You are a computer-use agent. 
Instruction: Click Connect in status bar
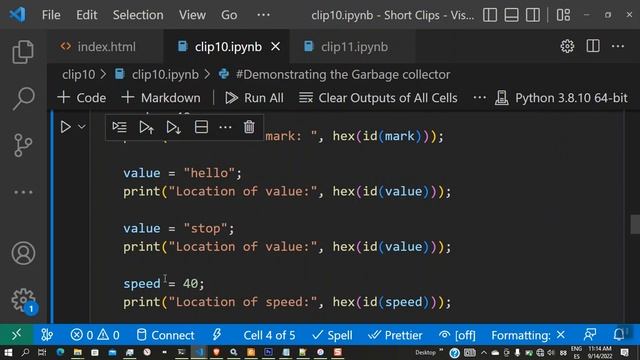click(x=165, y=335)
